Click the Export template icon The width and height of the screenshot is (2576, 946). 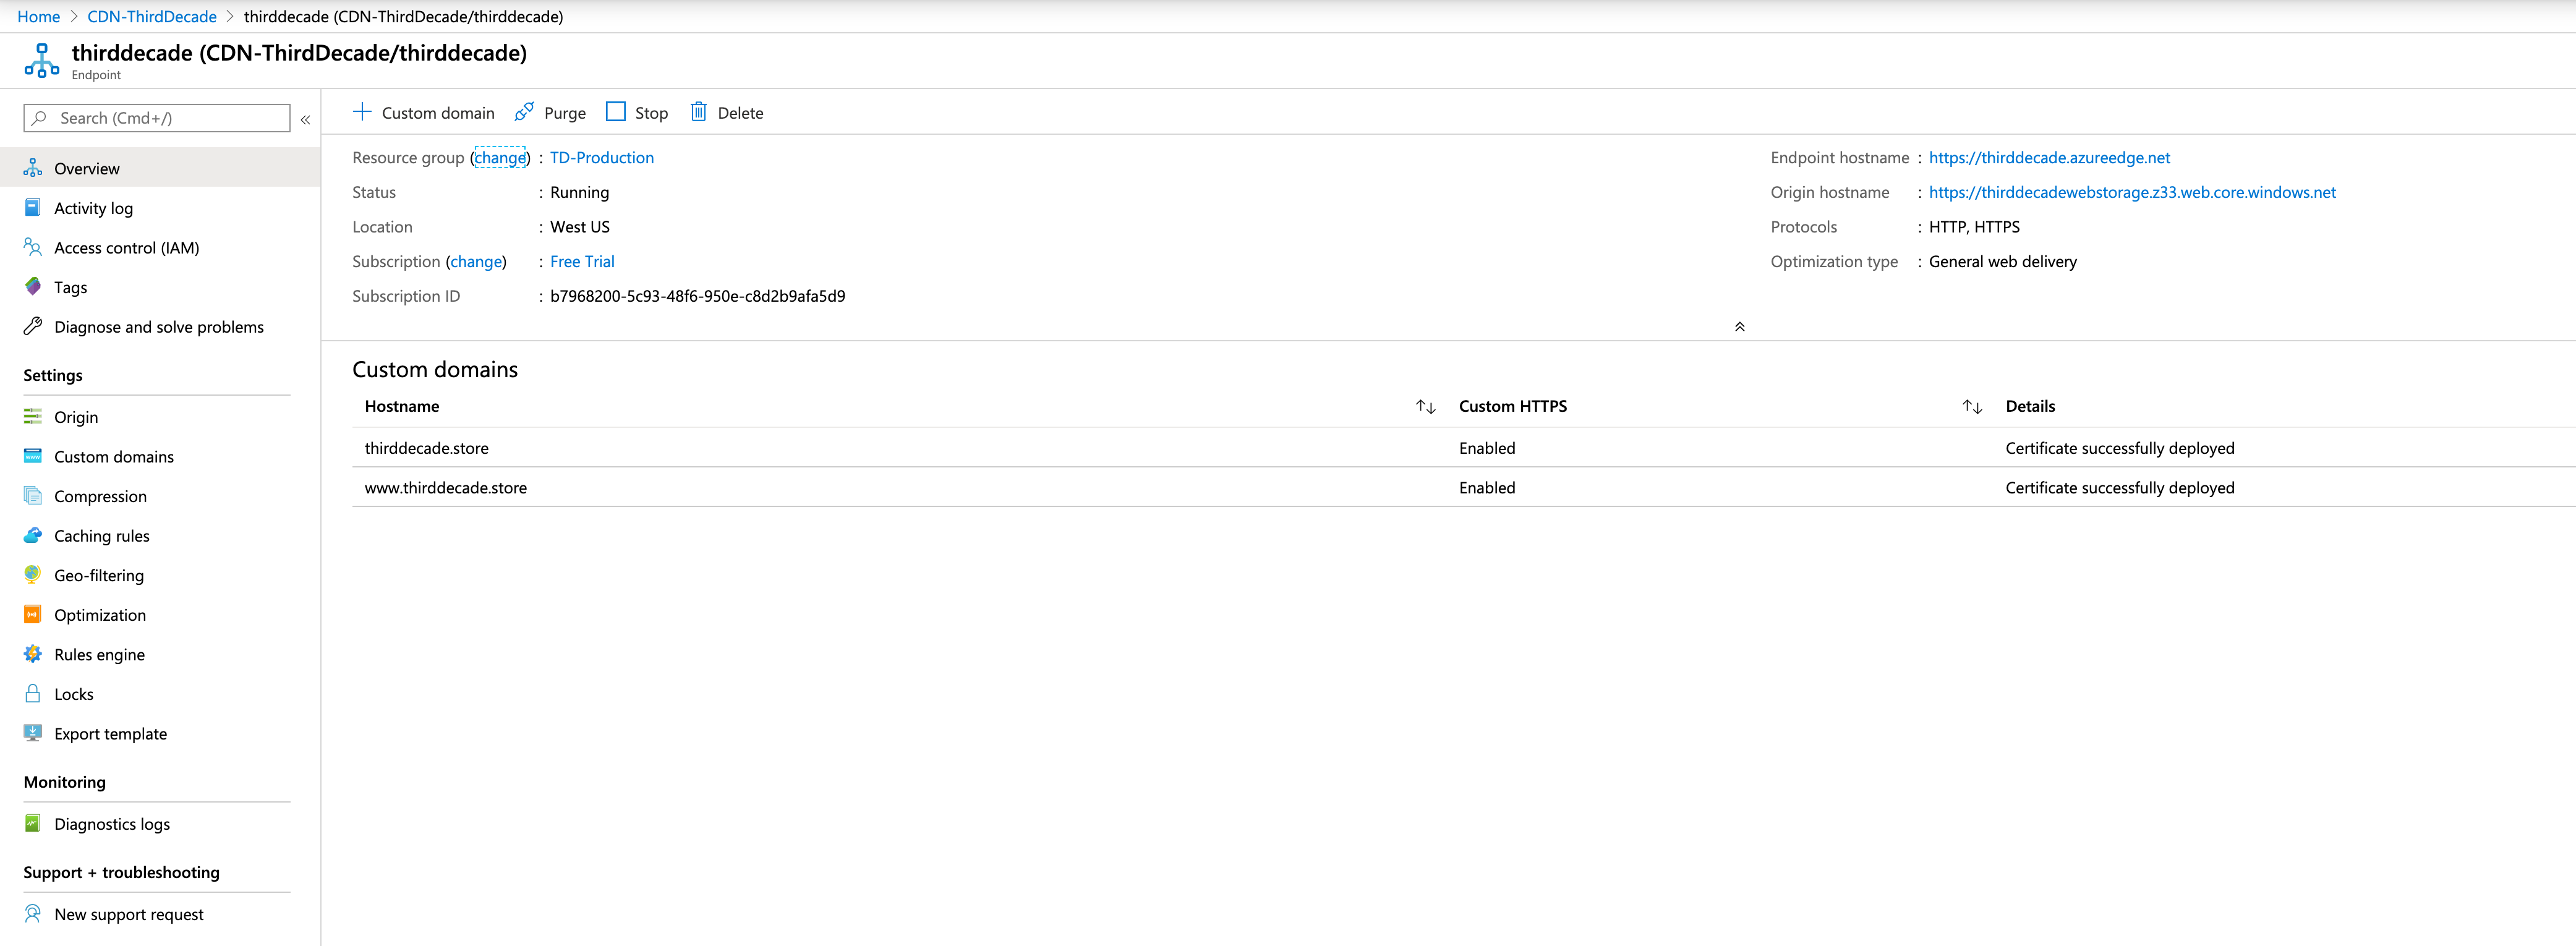(33, 733)
